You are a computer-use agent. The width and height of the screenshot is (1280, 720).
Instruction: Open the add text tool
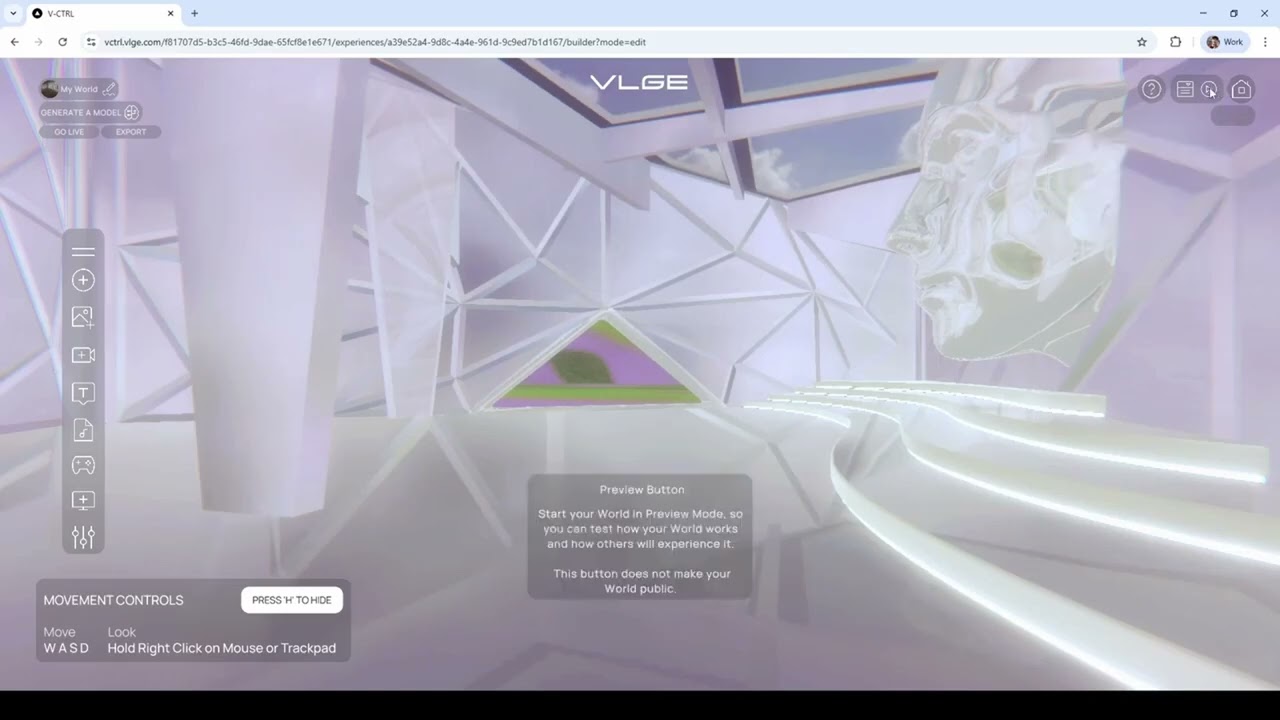[83, 392]
